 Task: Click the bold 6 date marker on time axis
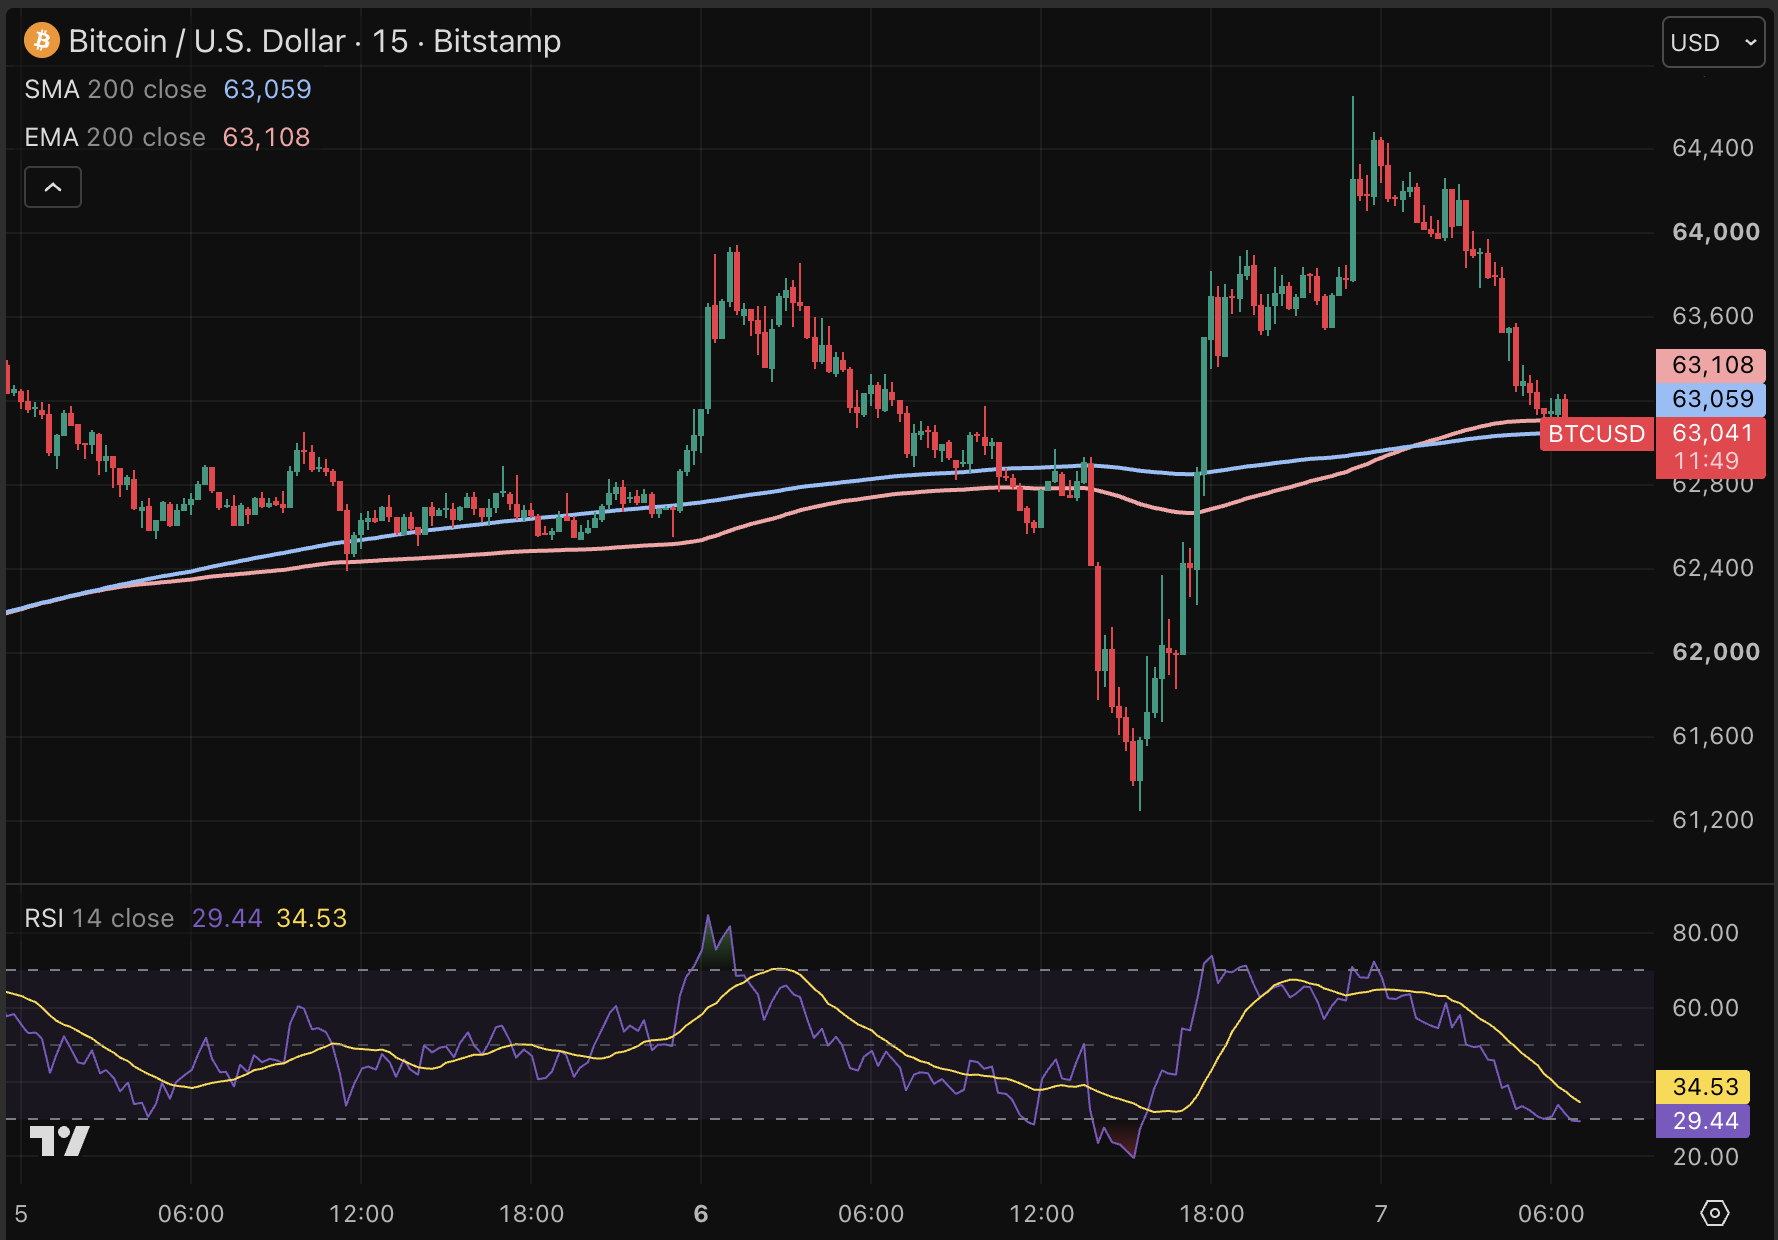[701, 1214]
